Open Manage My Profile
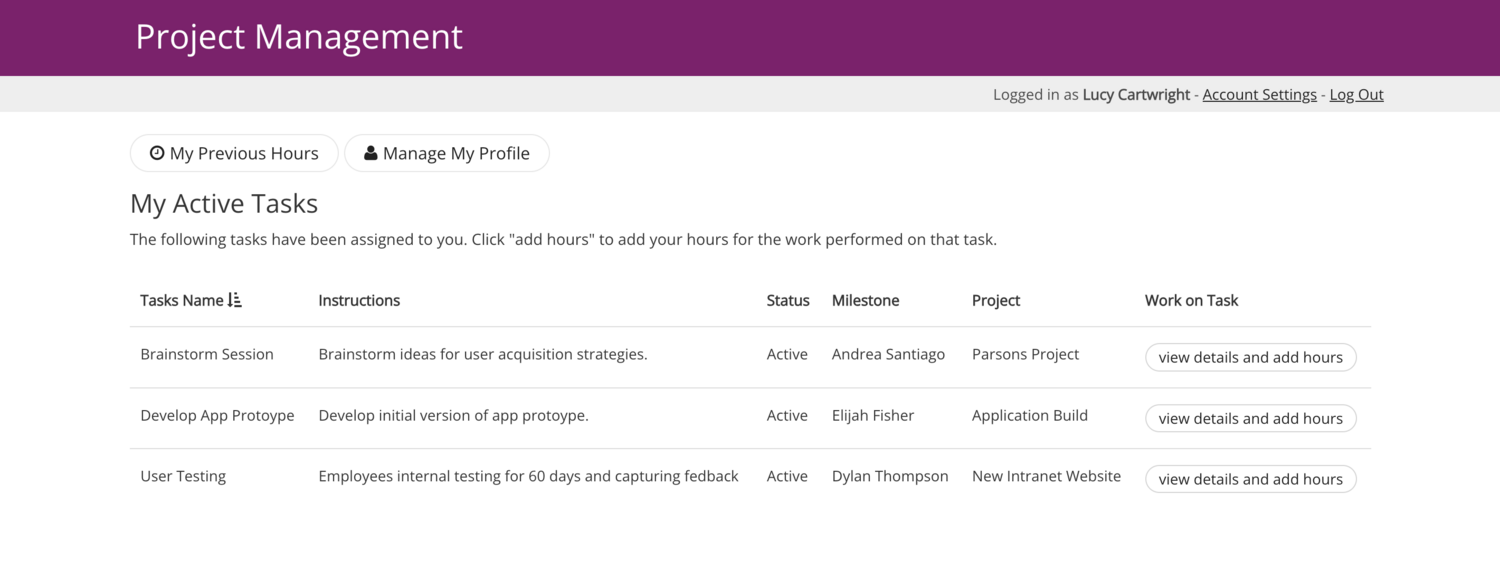This screenshot has width=1500, height=570. [x=447, y=153]
